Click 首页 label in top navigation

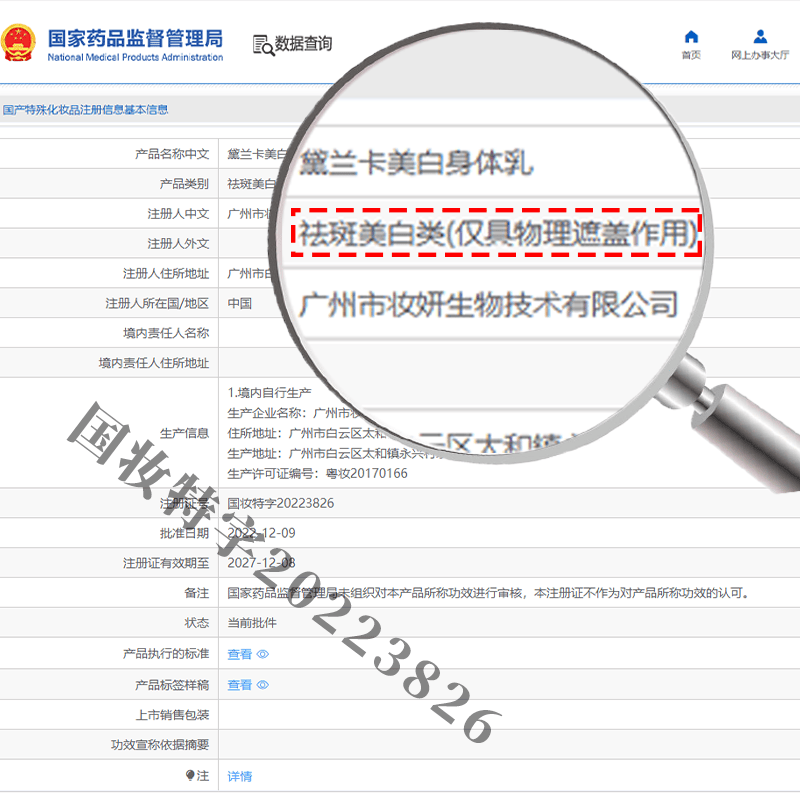[691, 55]
